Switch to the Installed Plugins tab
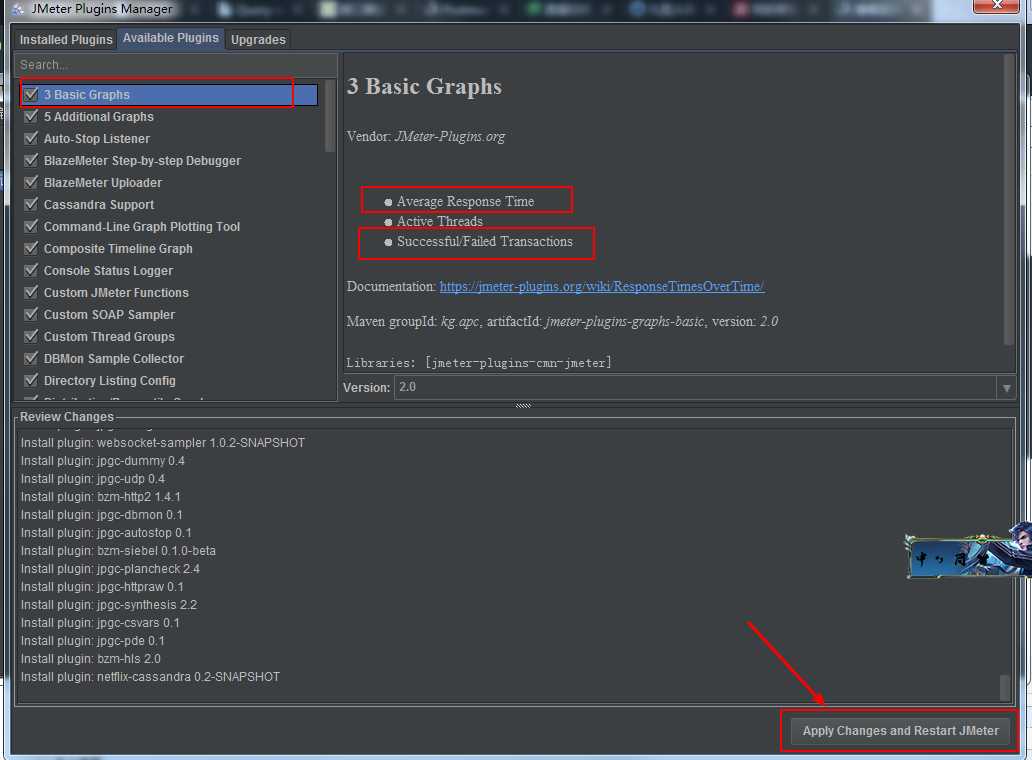Screen dimensions: 1032x760 click(x=66, y=39)
